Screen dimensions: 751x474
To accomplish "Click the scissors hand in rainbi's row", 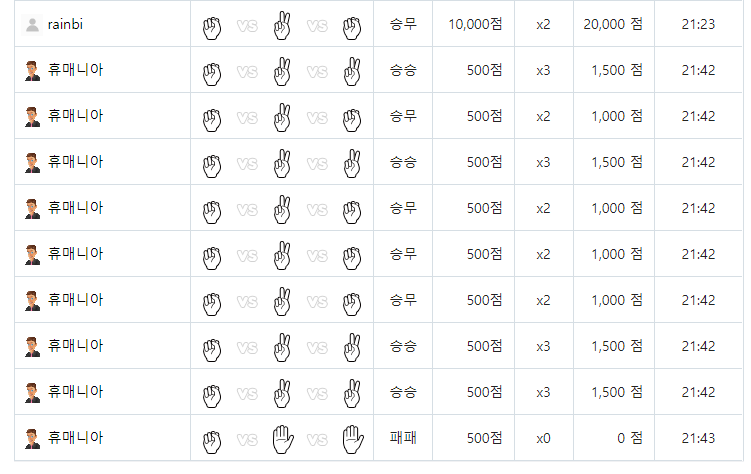I will 282,24.
